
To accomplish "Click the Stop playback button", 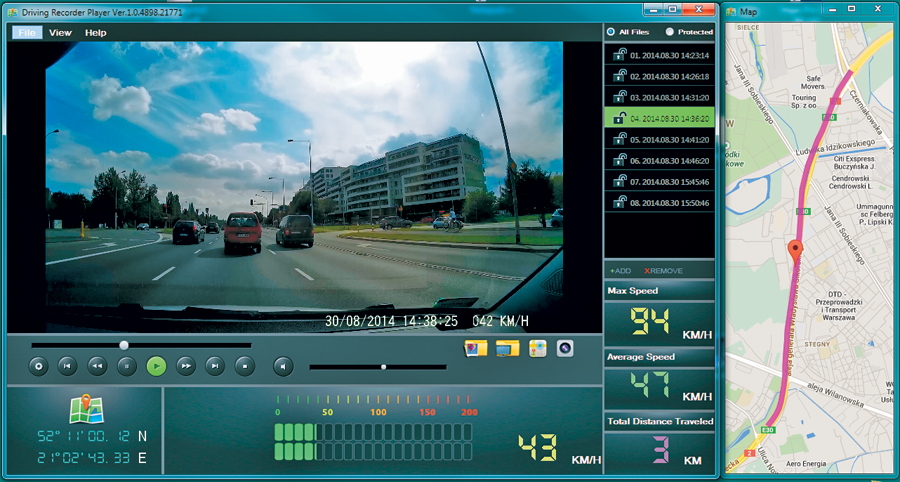I will [x=243, y=366].
